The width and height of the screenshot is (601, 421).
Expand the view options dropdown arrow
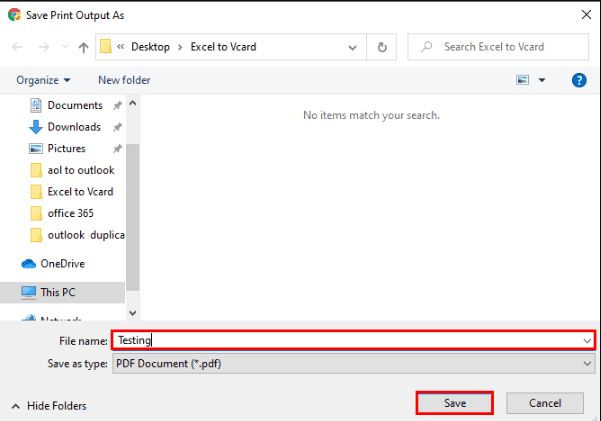coord(542,80)
